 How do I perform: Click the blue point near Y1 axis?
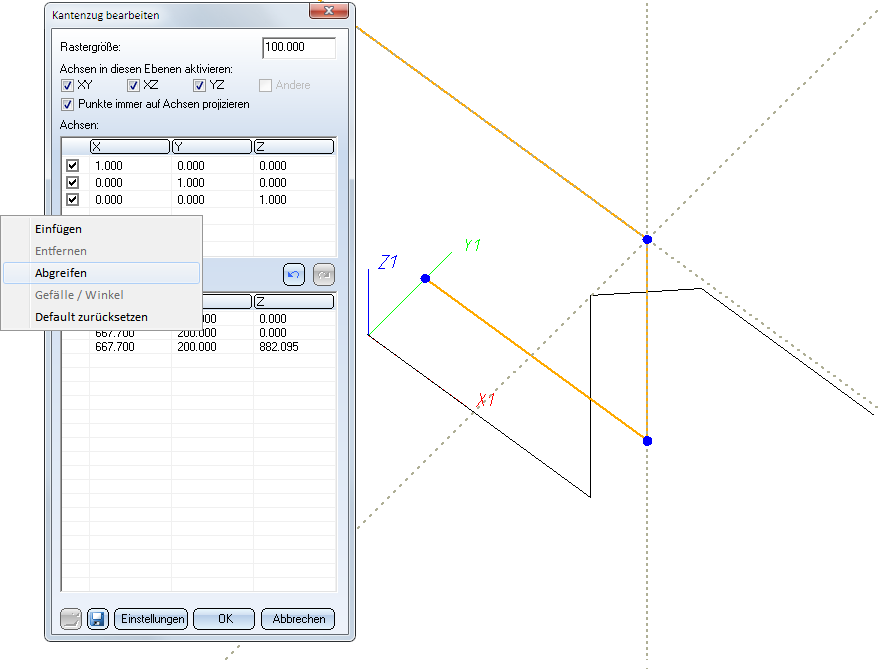[425, 279]
